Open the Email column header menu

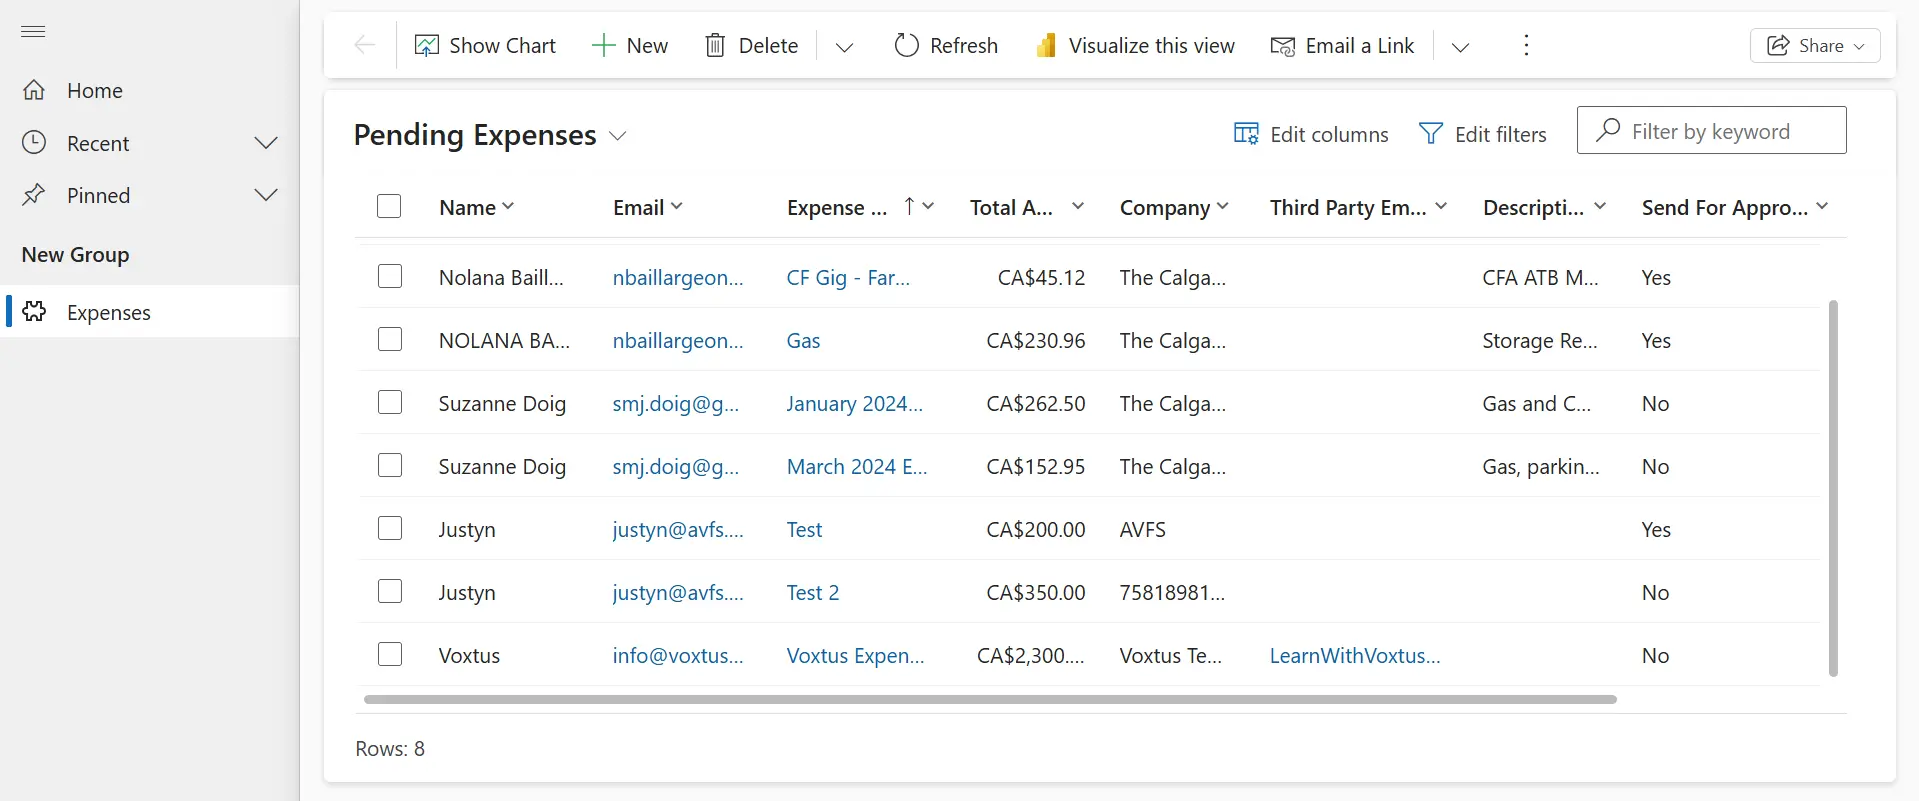pos(648,207)
